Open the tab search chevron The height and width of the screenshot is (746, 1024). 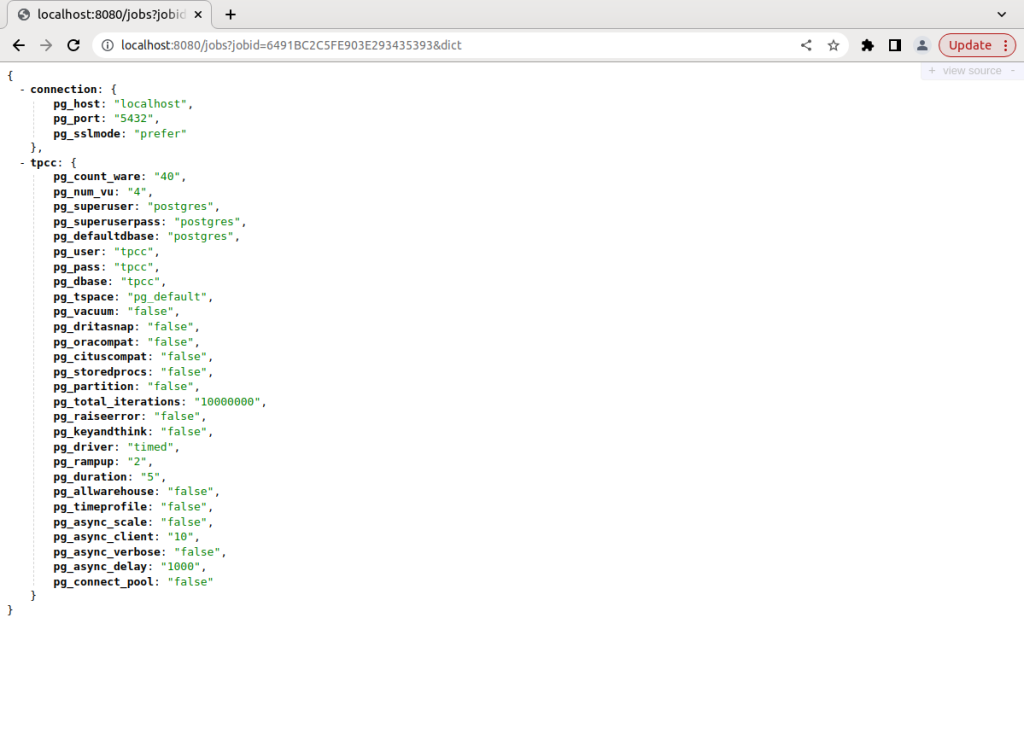pos(1002,14)
